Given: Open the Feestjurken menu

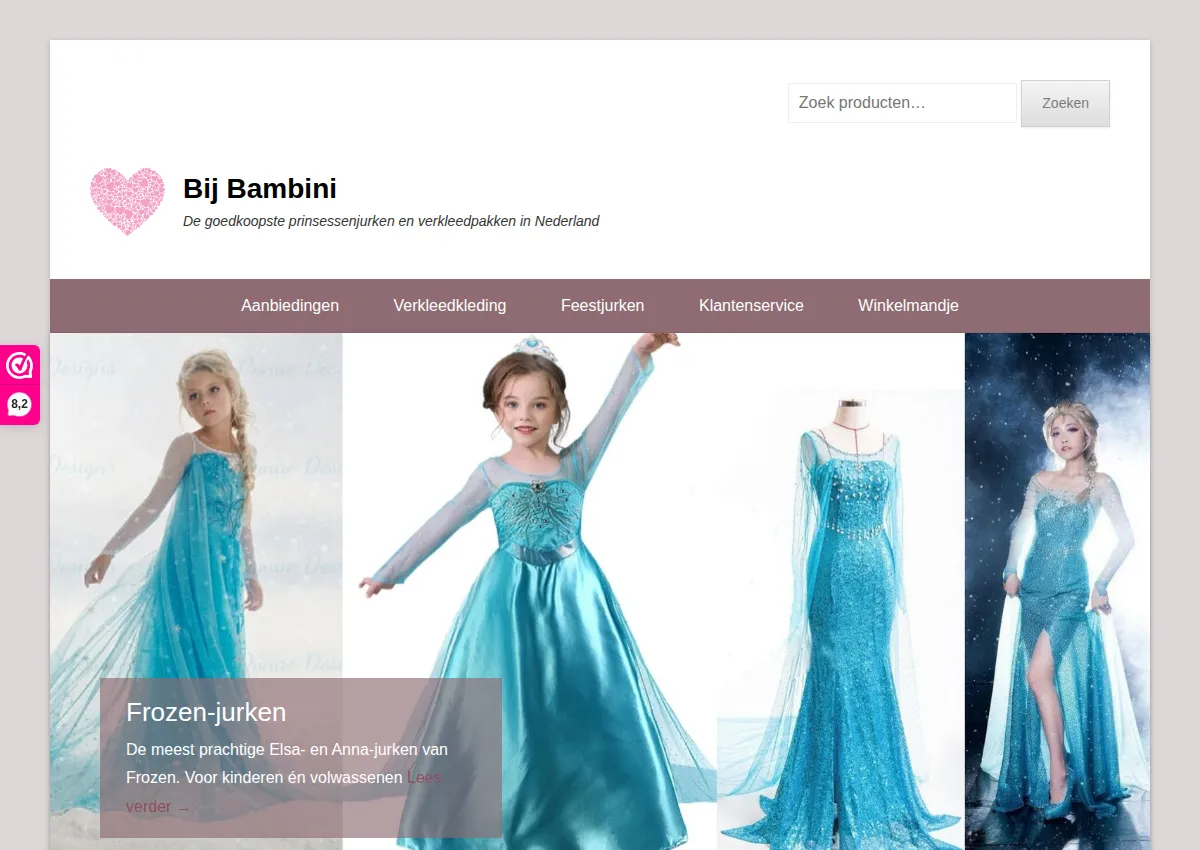Looking at the screenshot, I should pos(603,306).
